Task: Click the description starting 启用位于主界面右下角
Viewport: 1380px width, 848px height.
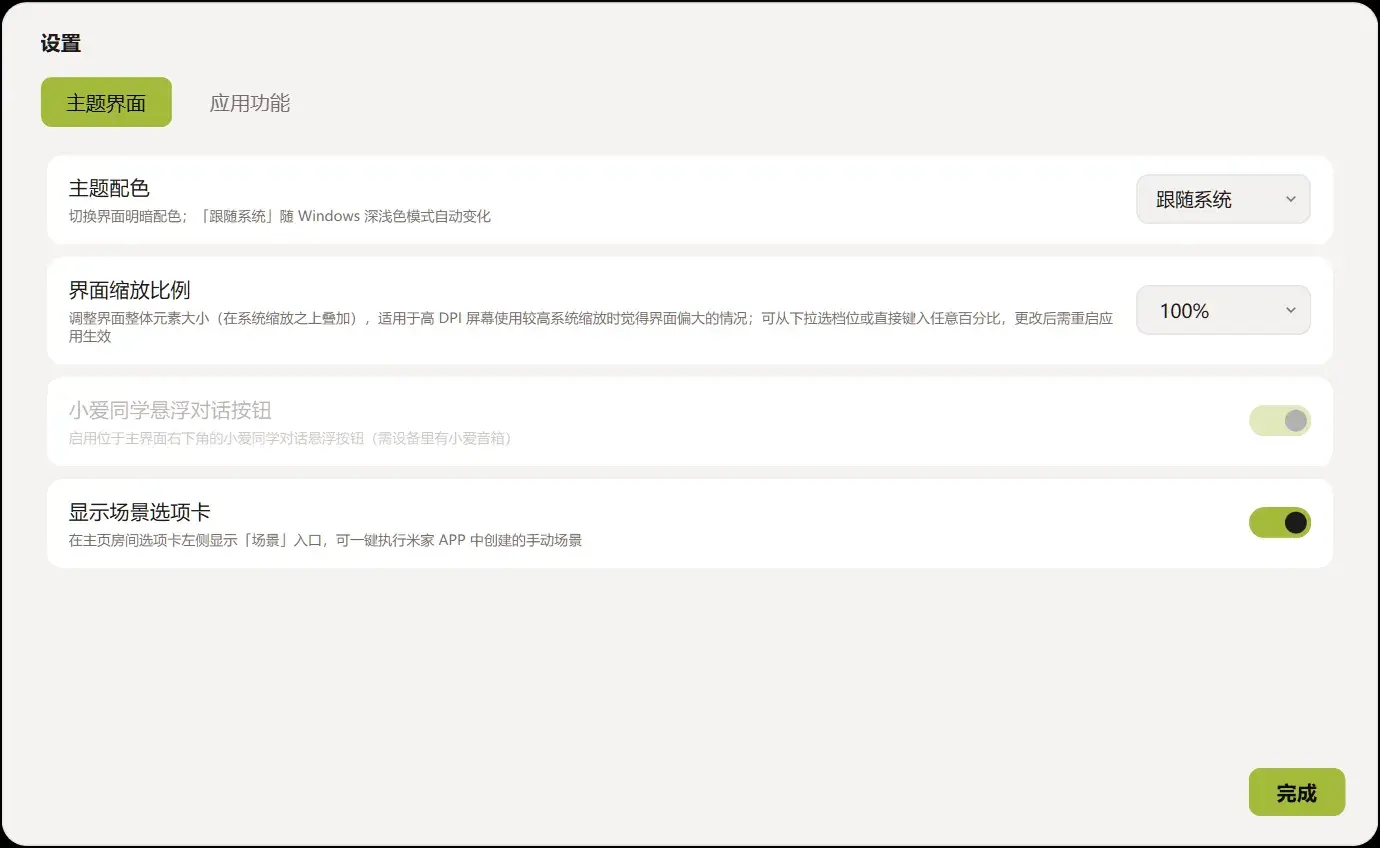Action: click(x=290, y=438)
